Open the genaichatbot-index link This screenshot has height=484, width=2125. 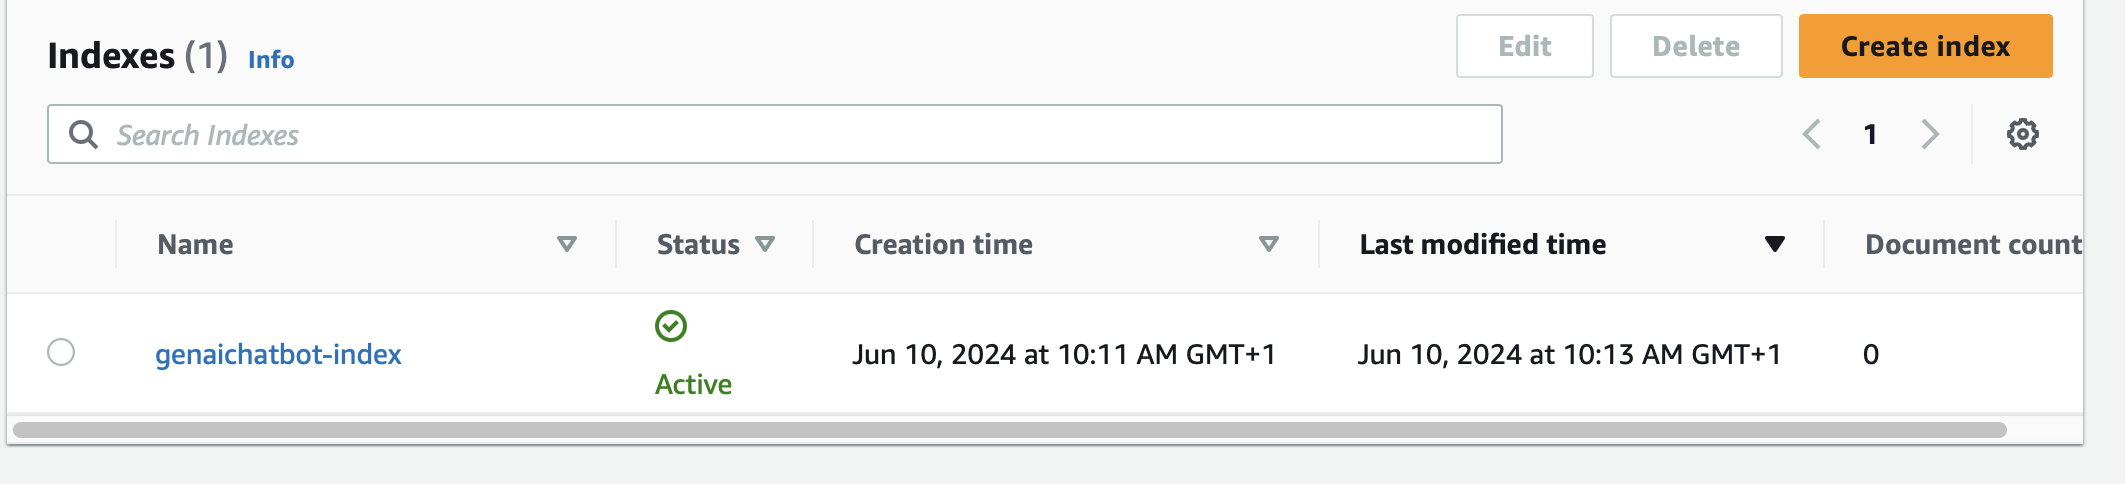tap(278, 354)
